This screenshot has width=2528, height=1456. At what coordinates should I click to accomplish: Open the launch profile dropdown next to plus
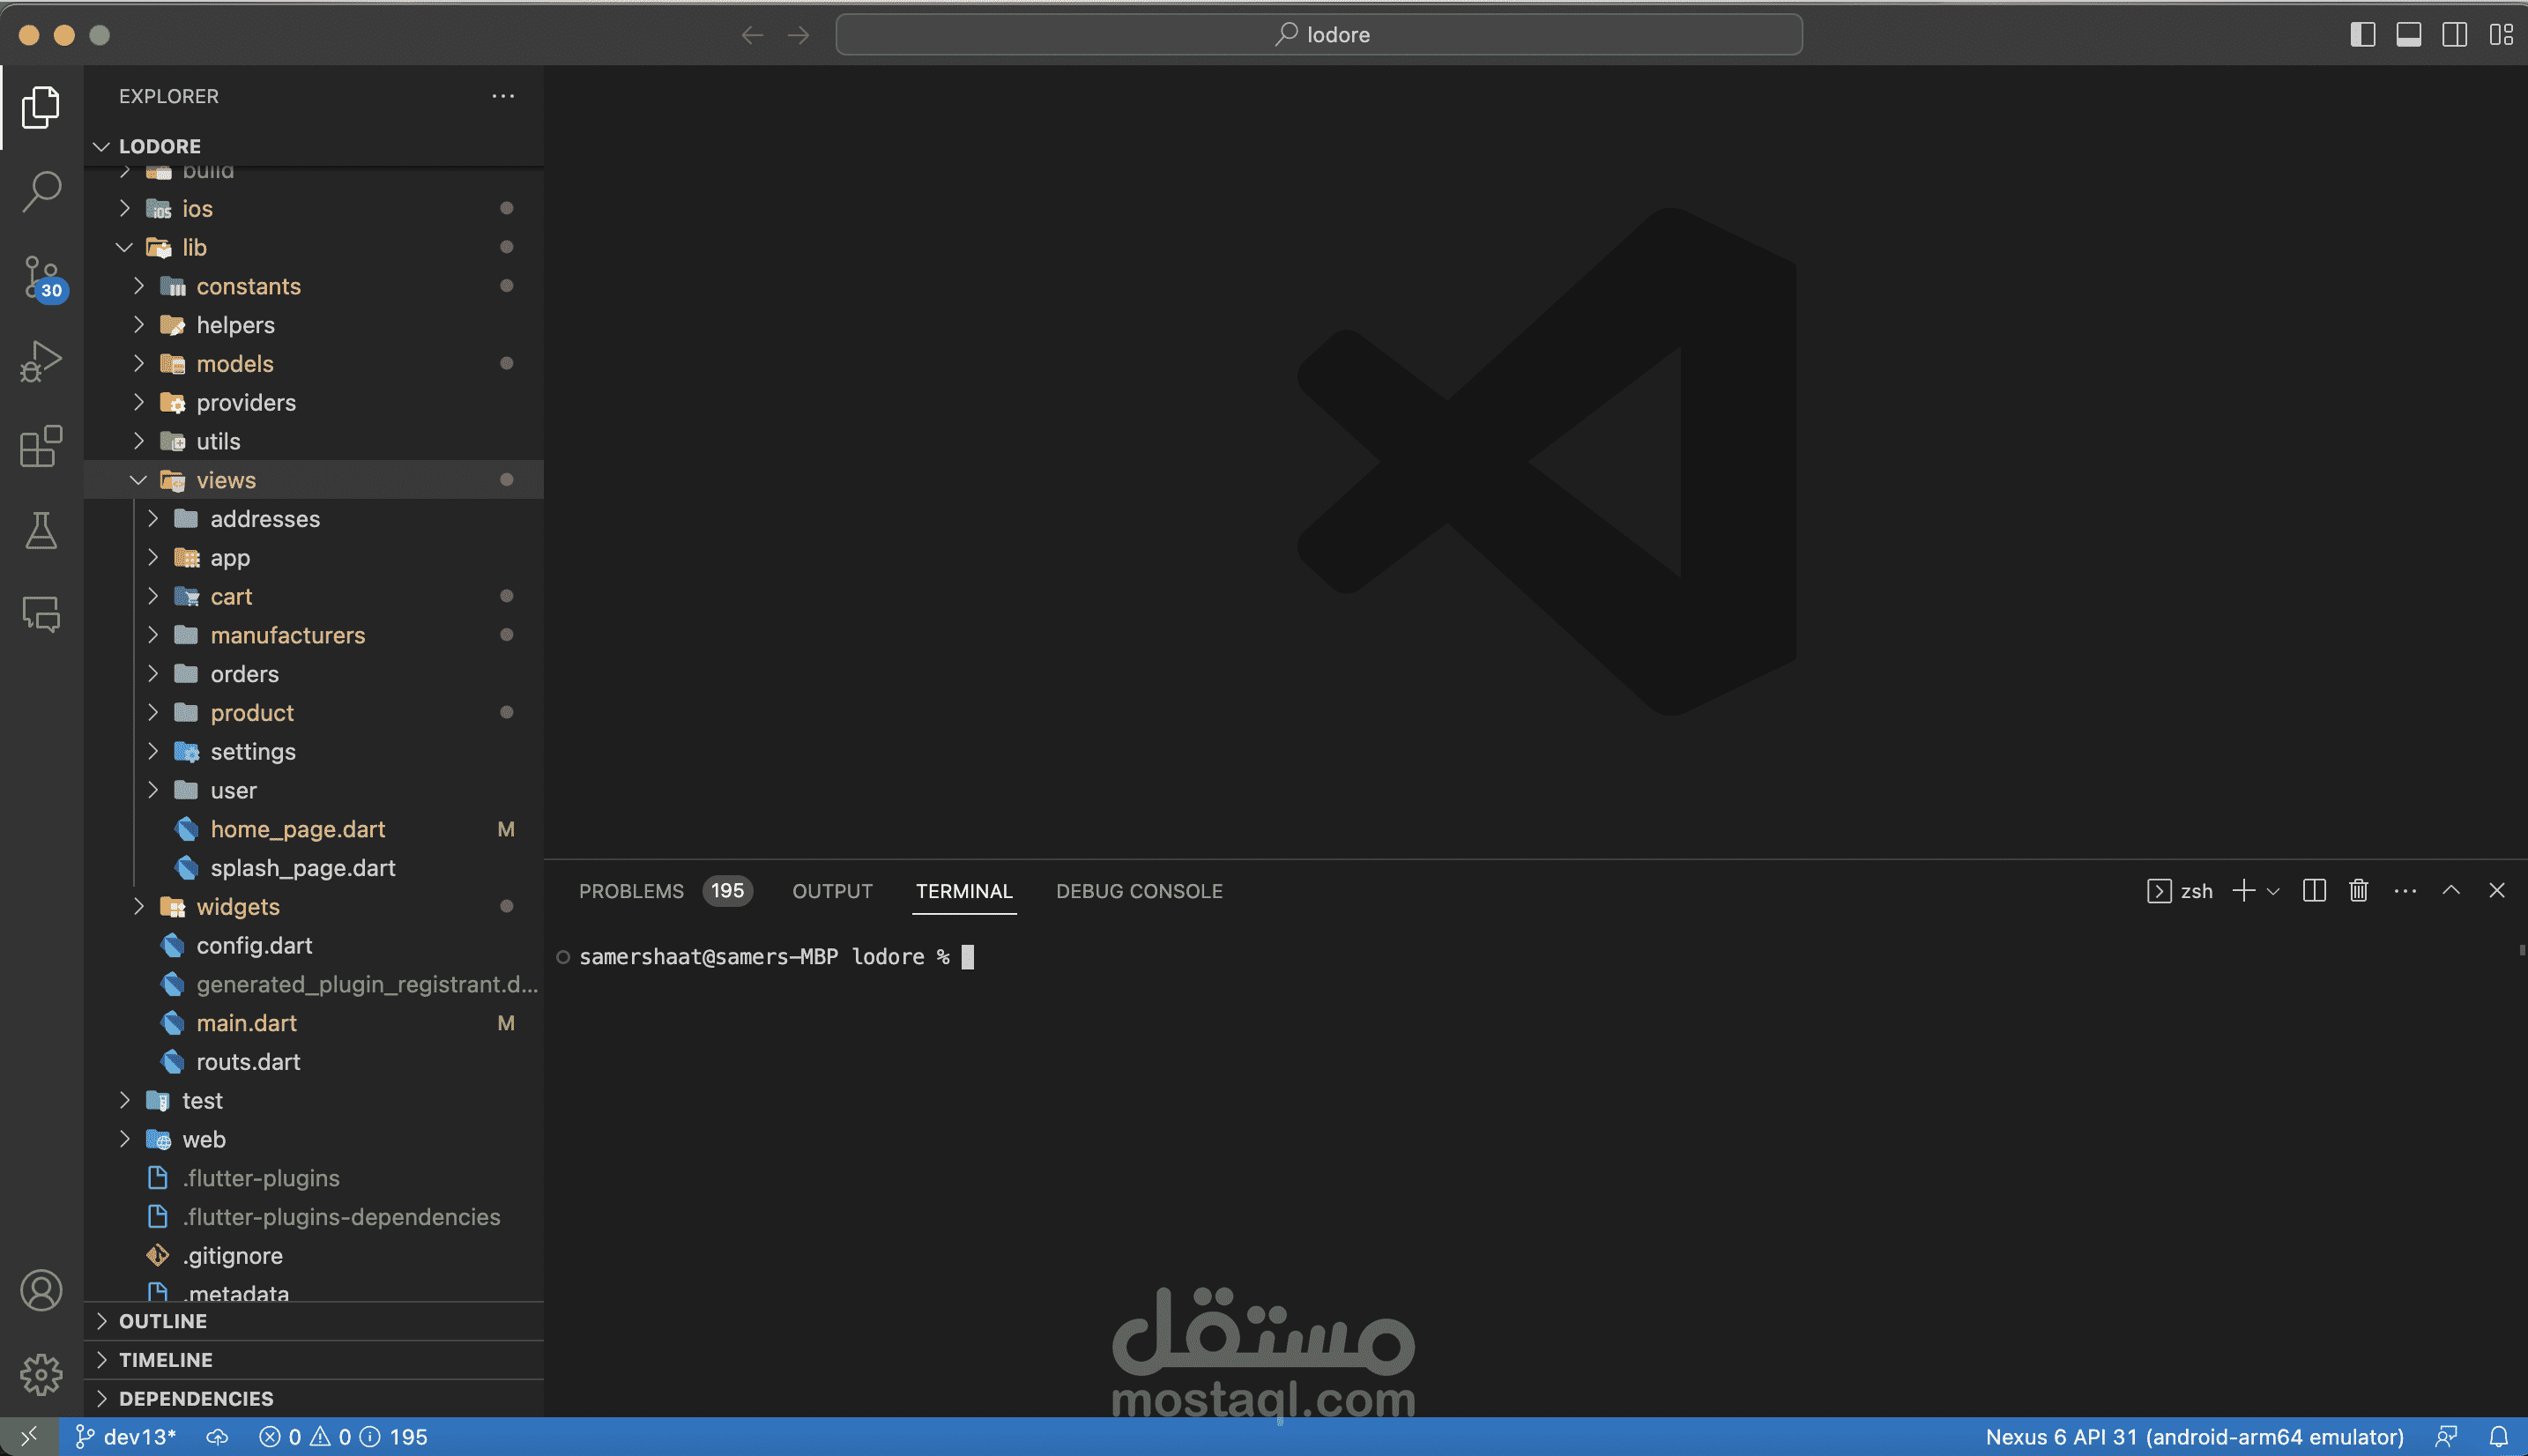[2273, 891]
